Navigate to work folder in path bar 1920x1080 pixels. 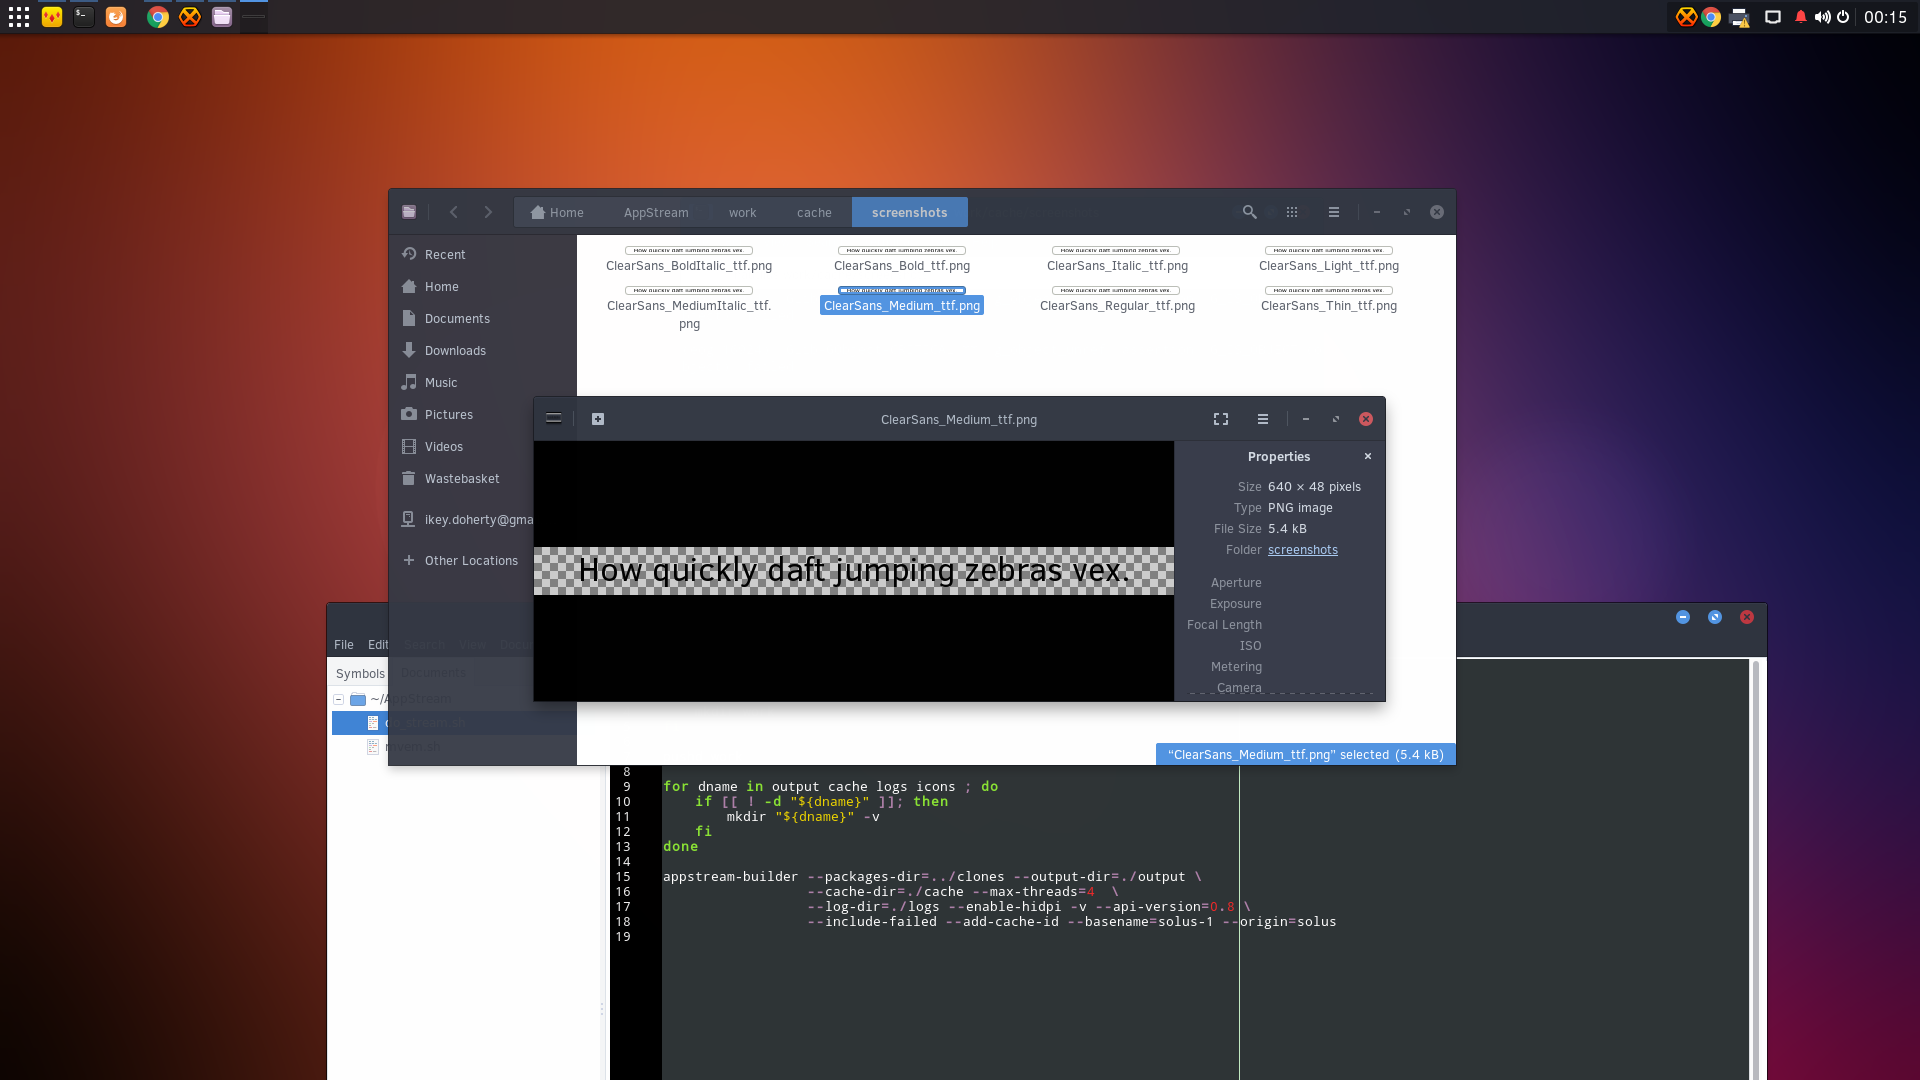[742, 212]
